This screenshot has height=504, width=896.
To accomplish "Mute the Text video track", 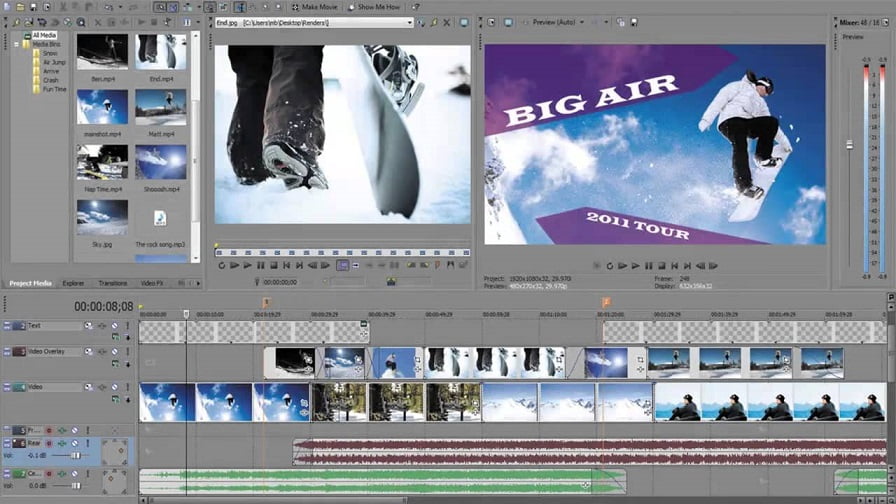I will coord(114,326).
